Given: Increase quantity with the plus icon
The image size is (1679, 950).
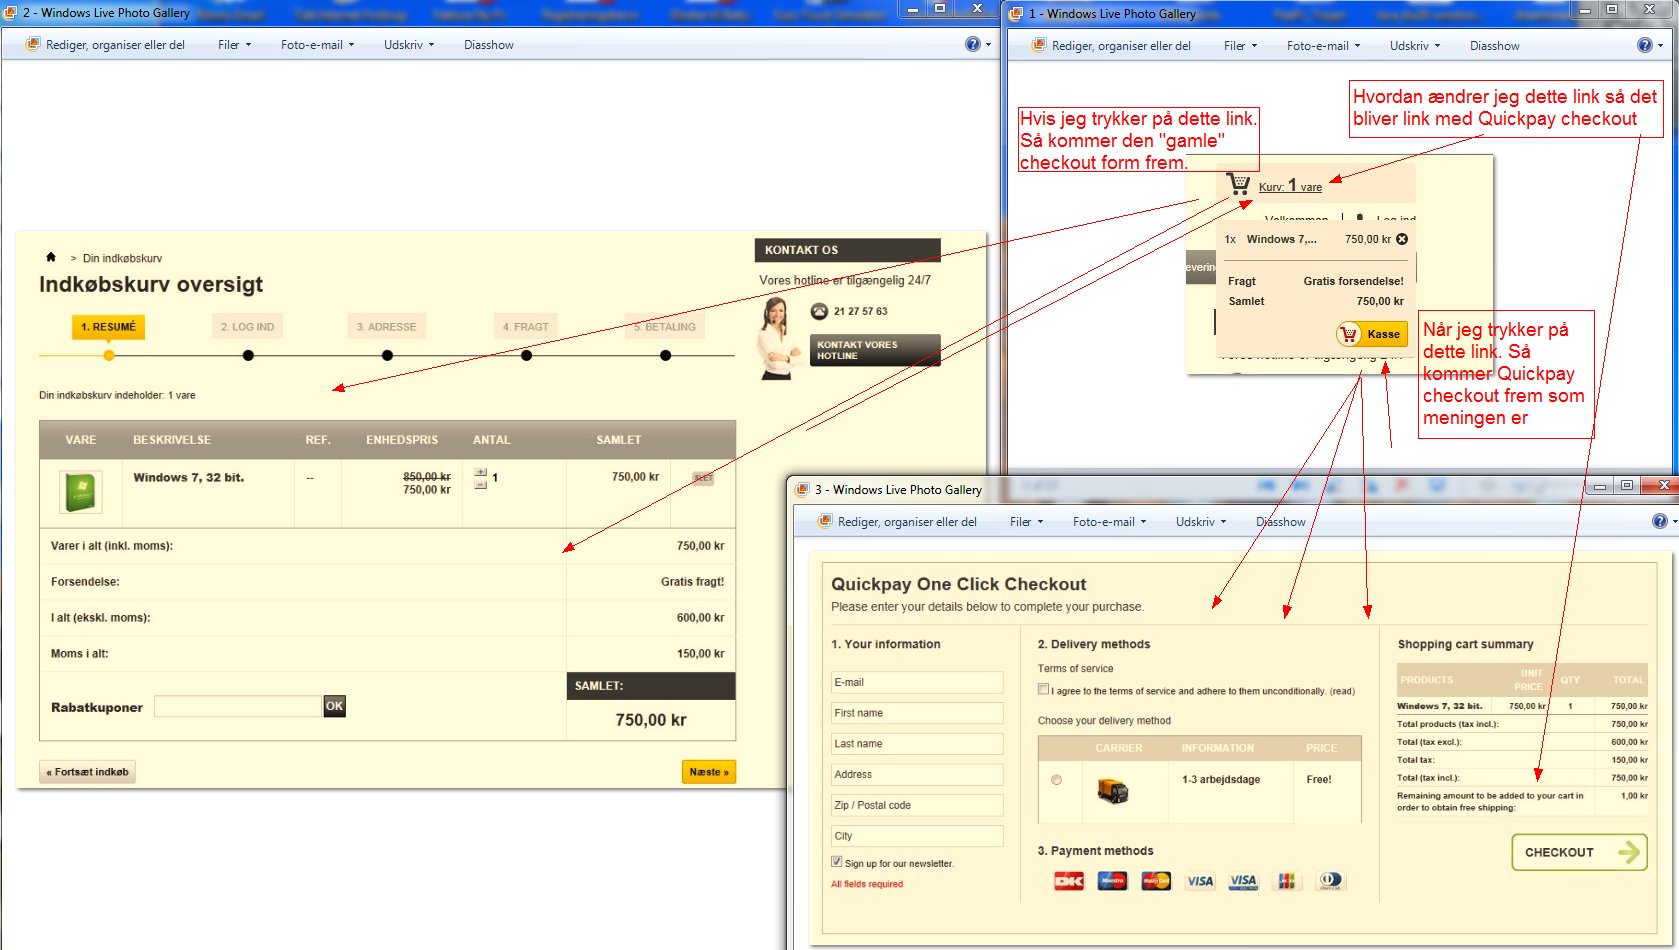Looking at the screenshot, I should point(481,472).
